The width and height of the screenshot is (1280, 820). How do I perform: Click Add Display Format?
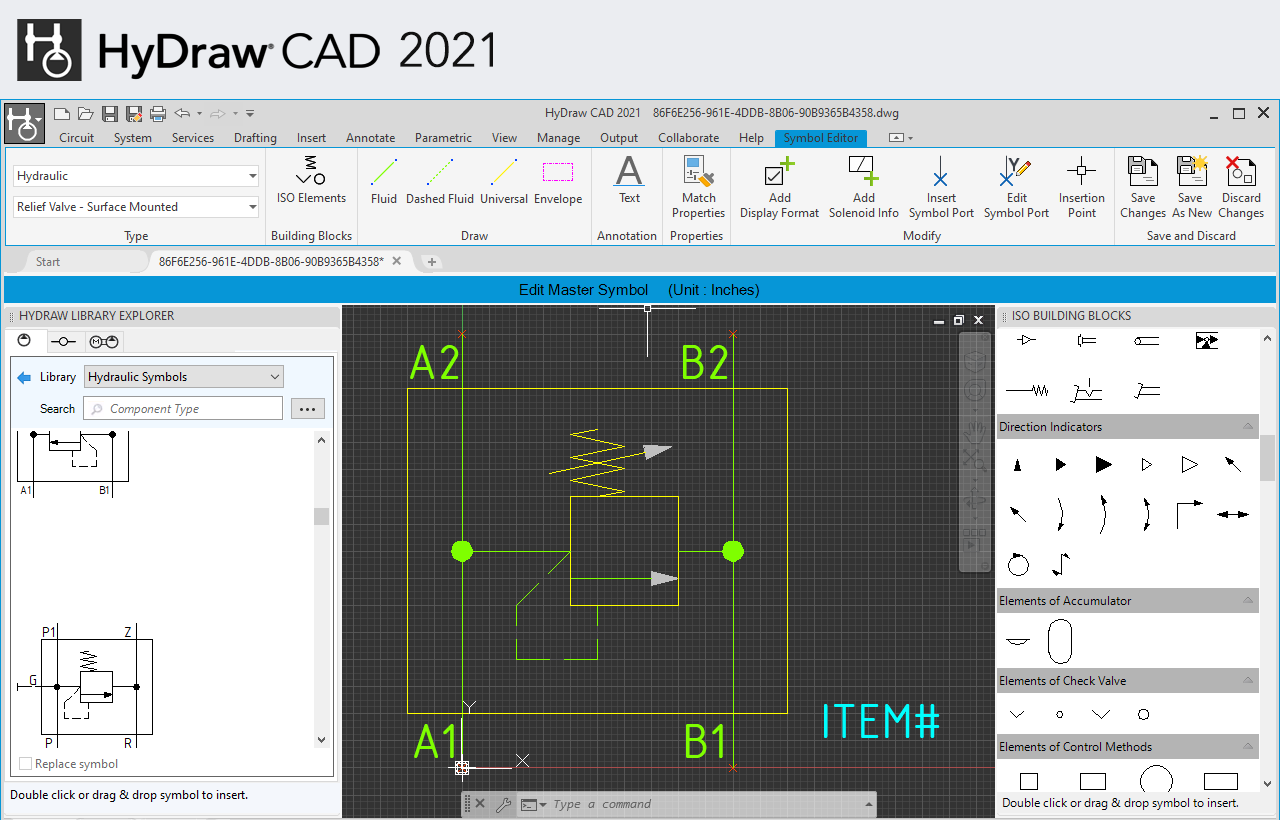pyautogui.click(x=779, y=187)
